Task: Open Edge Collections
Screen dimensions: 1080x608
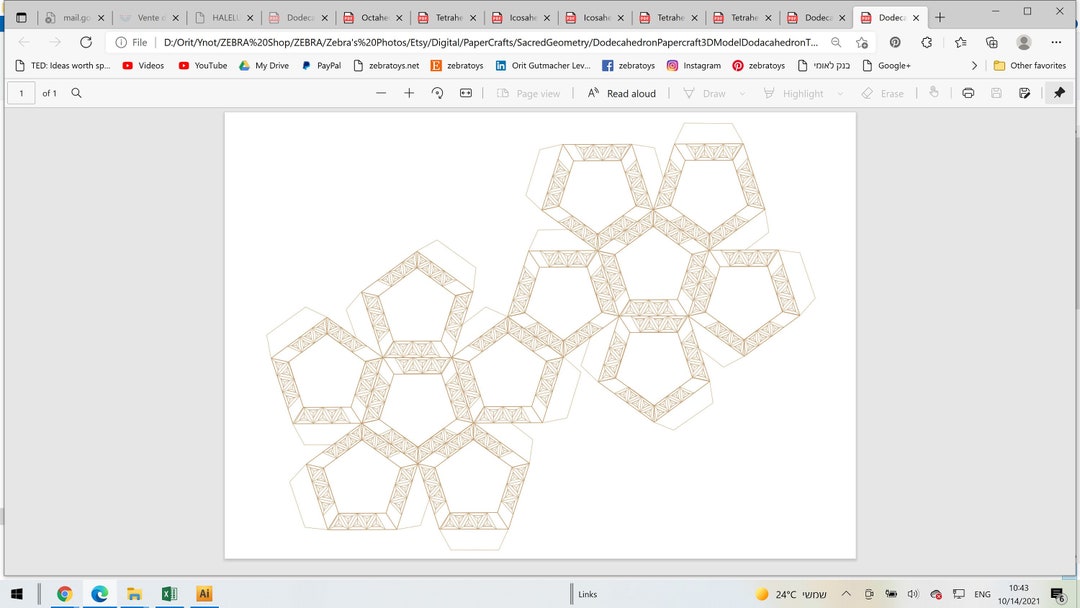Action: (x=993, y=44)
